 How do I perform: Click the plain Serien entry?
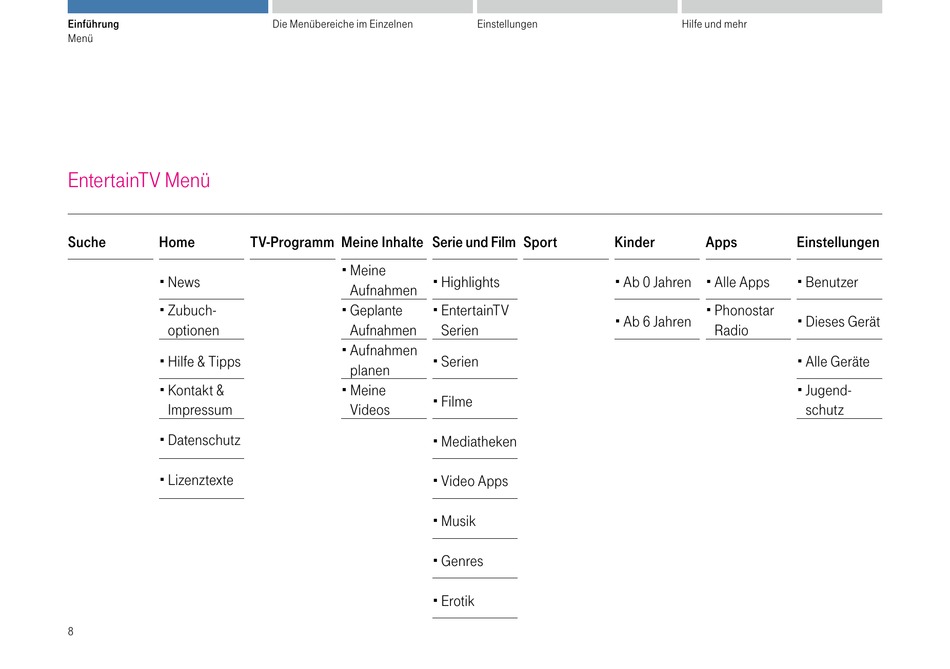click(459, 362)
